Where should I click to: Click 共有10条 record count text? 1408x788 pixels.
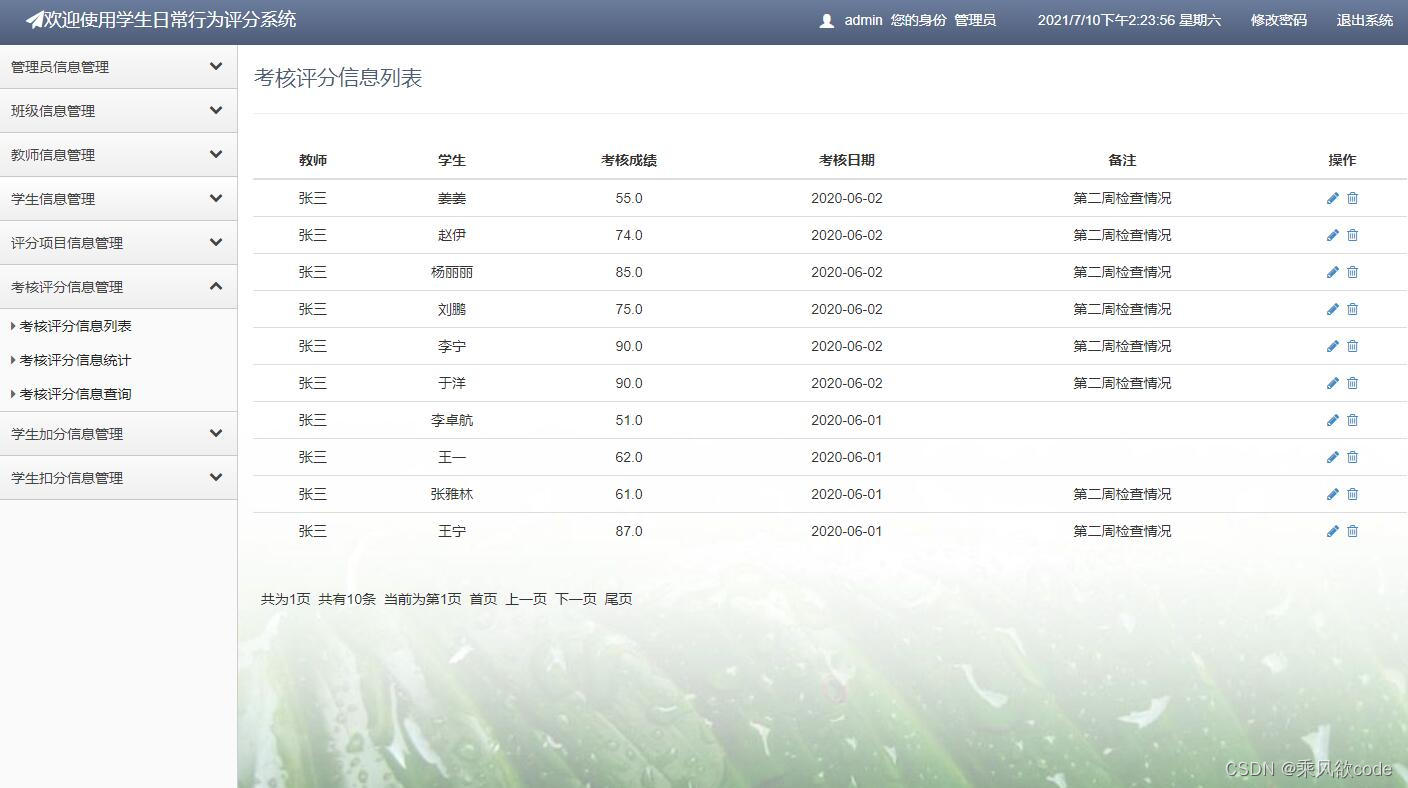coord(347,599)
